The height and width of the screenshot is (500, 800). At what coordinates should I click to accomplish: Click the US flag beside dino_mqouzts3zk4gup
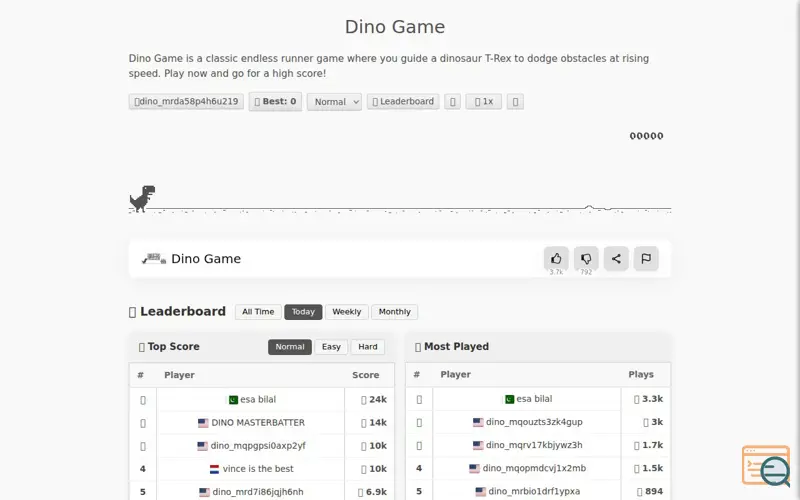coord(478,422)
